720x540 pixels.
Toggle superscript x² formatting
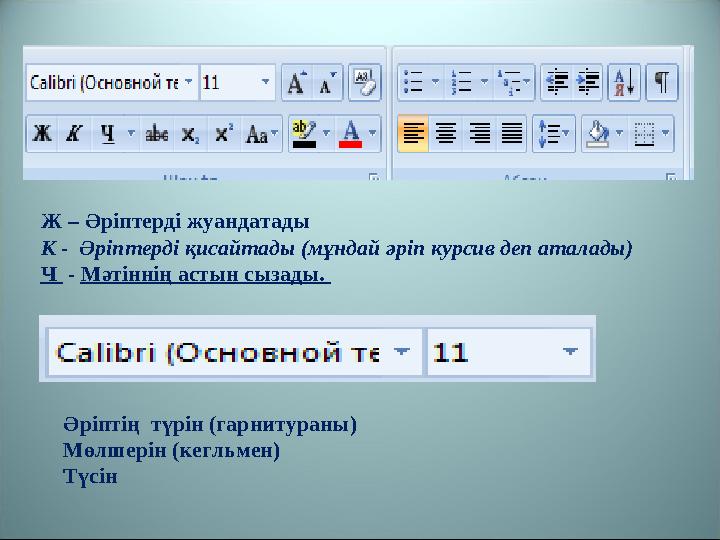pyautogui.click(x=224, y=134)
